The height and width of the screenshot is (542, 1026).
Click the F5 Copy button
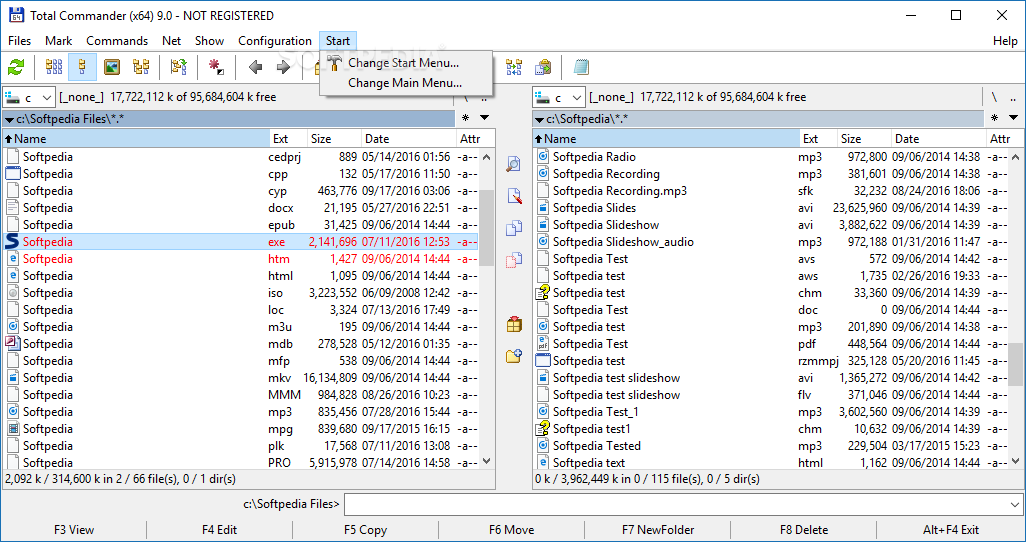point(365,530)
